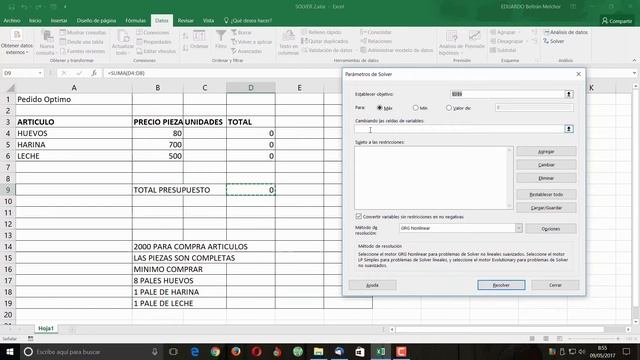Select cell TOTAL PRESUPUESTO
The width and height of the screenshot is (640, 360).
click(x=158, y=190)
